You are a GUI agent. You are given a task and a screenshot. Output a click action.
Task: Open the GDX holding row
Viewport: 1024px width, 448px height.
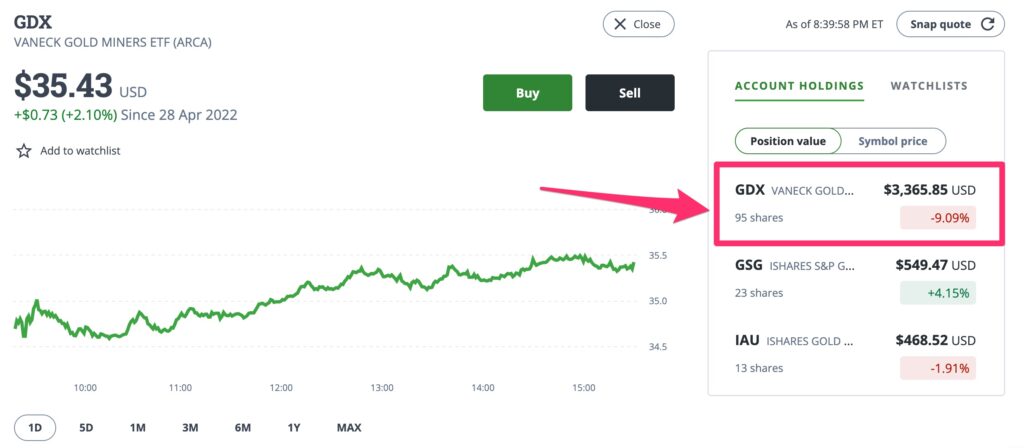[856, 203]
